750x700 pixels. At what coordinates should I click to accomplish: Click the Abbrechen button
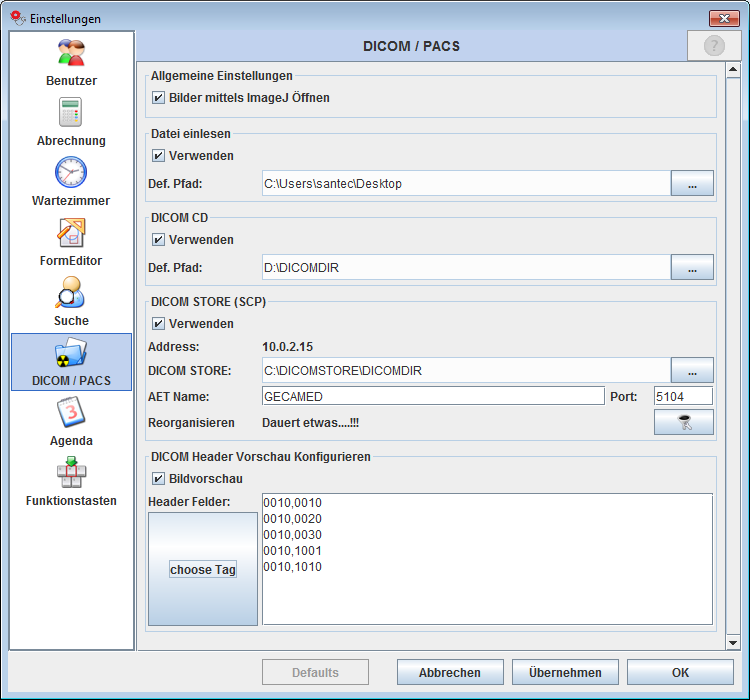[449, 673]
